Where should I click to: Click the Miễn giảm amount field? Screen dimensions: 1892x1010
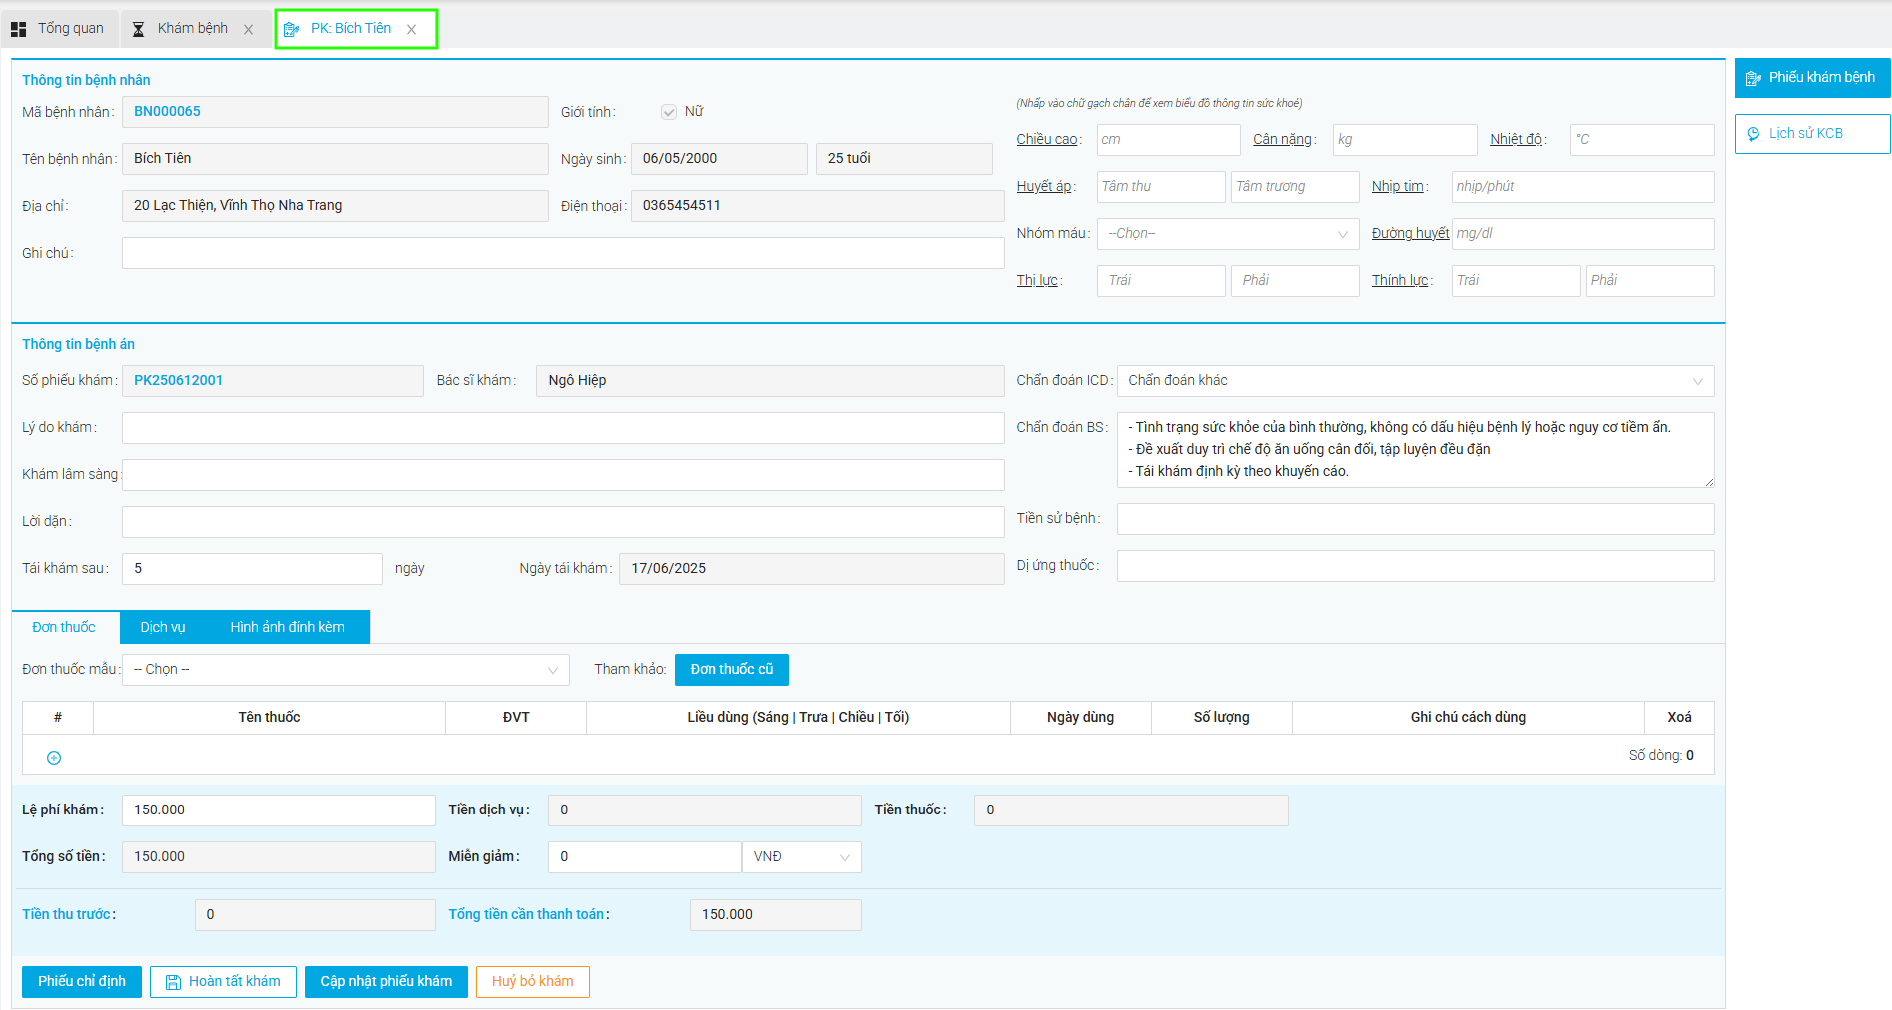tap(644, 857)
